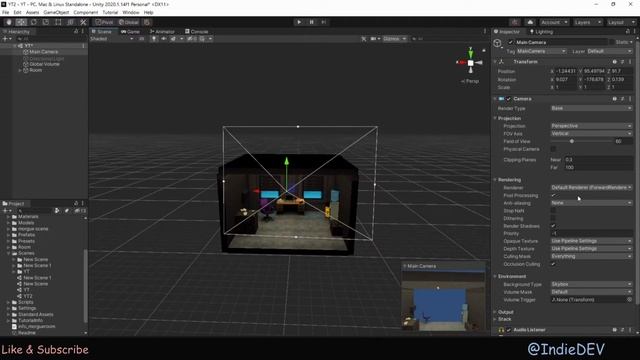Open the Gizmos dropdown
640x360 pixels.
(394, 39)
